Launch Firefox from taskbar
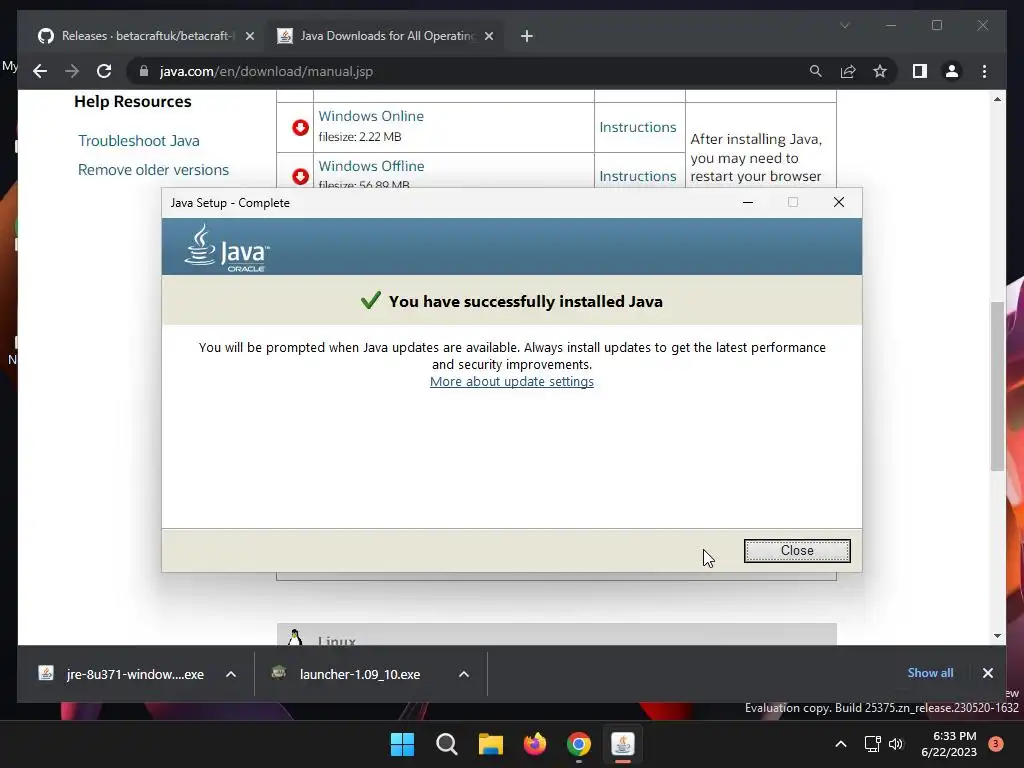The width and height of the screenshot is (1024, 768). [535, 744]
